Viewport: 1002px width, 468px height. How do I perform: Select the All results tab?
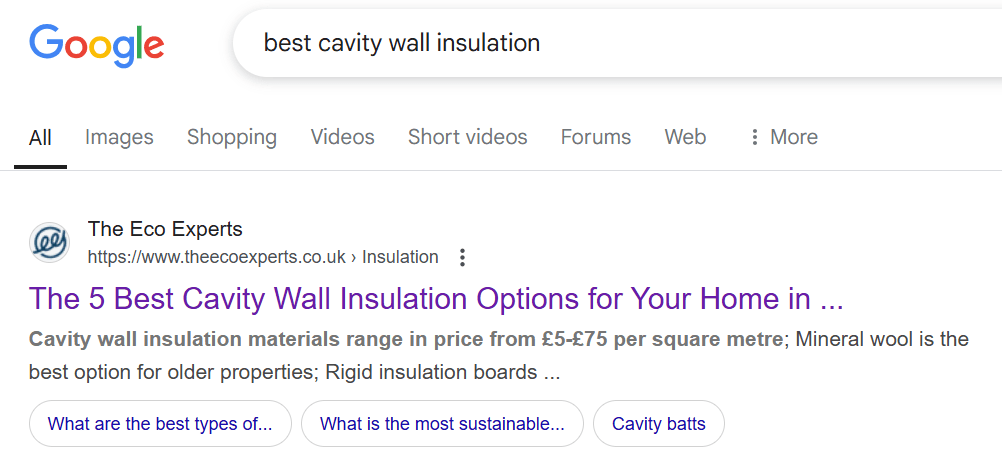pos(40,137)
